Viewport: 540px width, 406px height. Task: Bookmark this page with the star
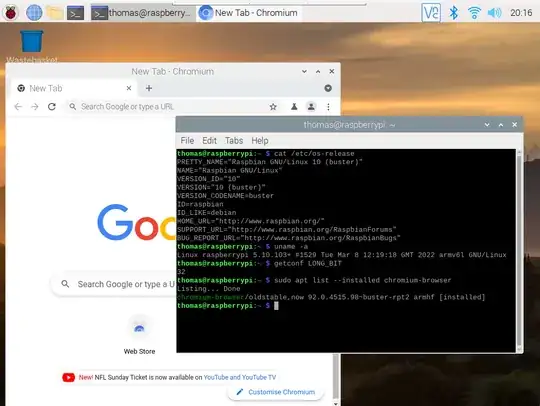[273, 107]
